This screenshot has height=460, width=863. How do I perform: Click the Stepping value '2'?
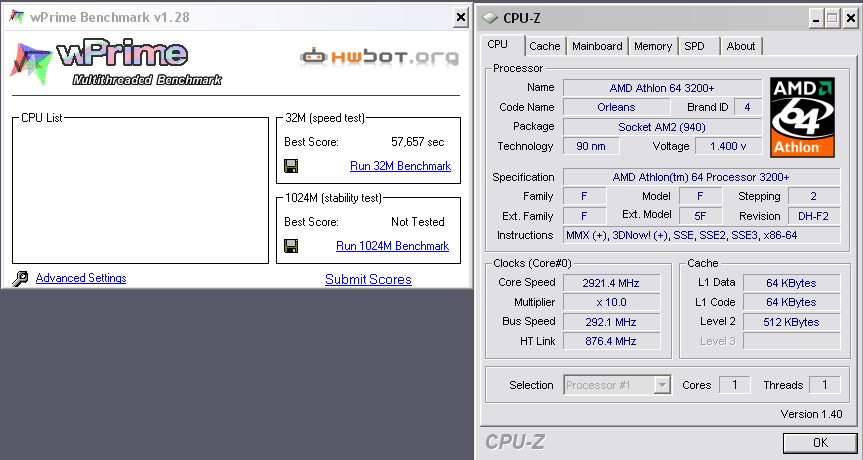click(x=813, y=196)
